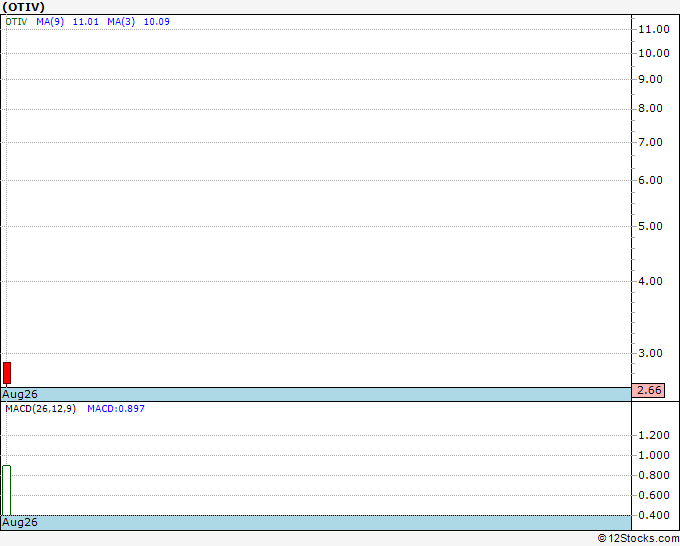Click the 10.00 price axis label

654,53
